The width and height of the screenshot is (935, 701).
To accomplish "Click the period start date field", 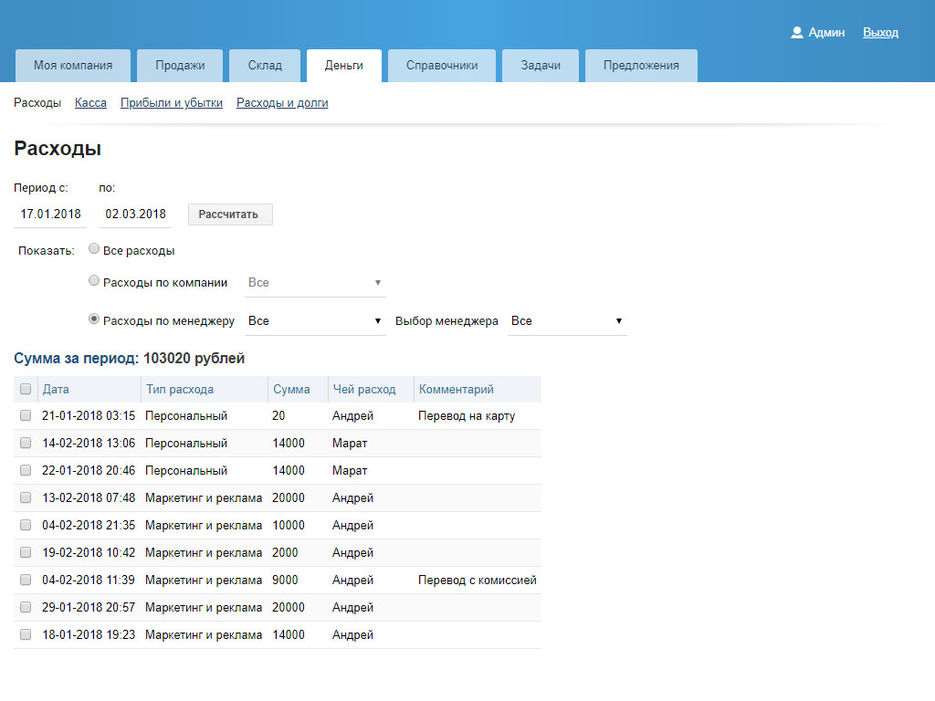I will pyautogui.click(x=51, y=214).
